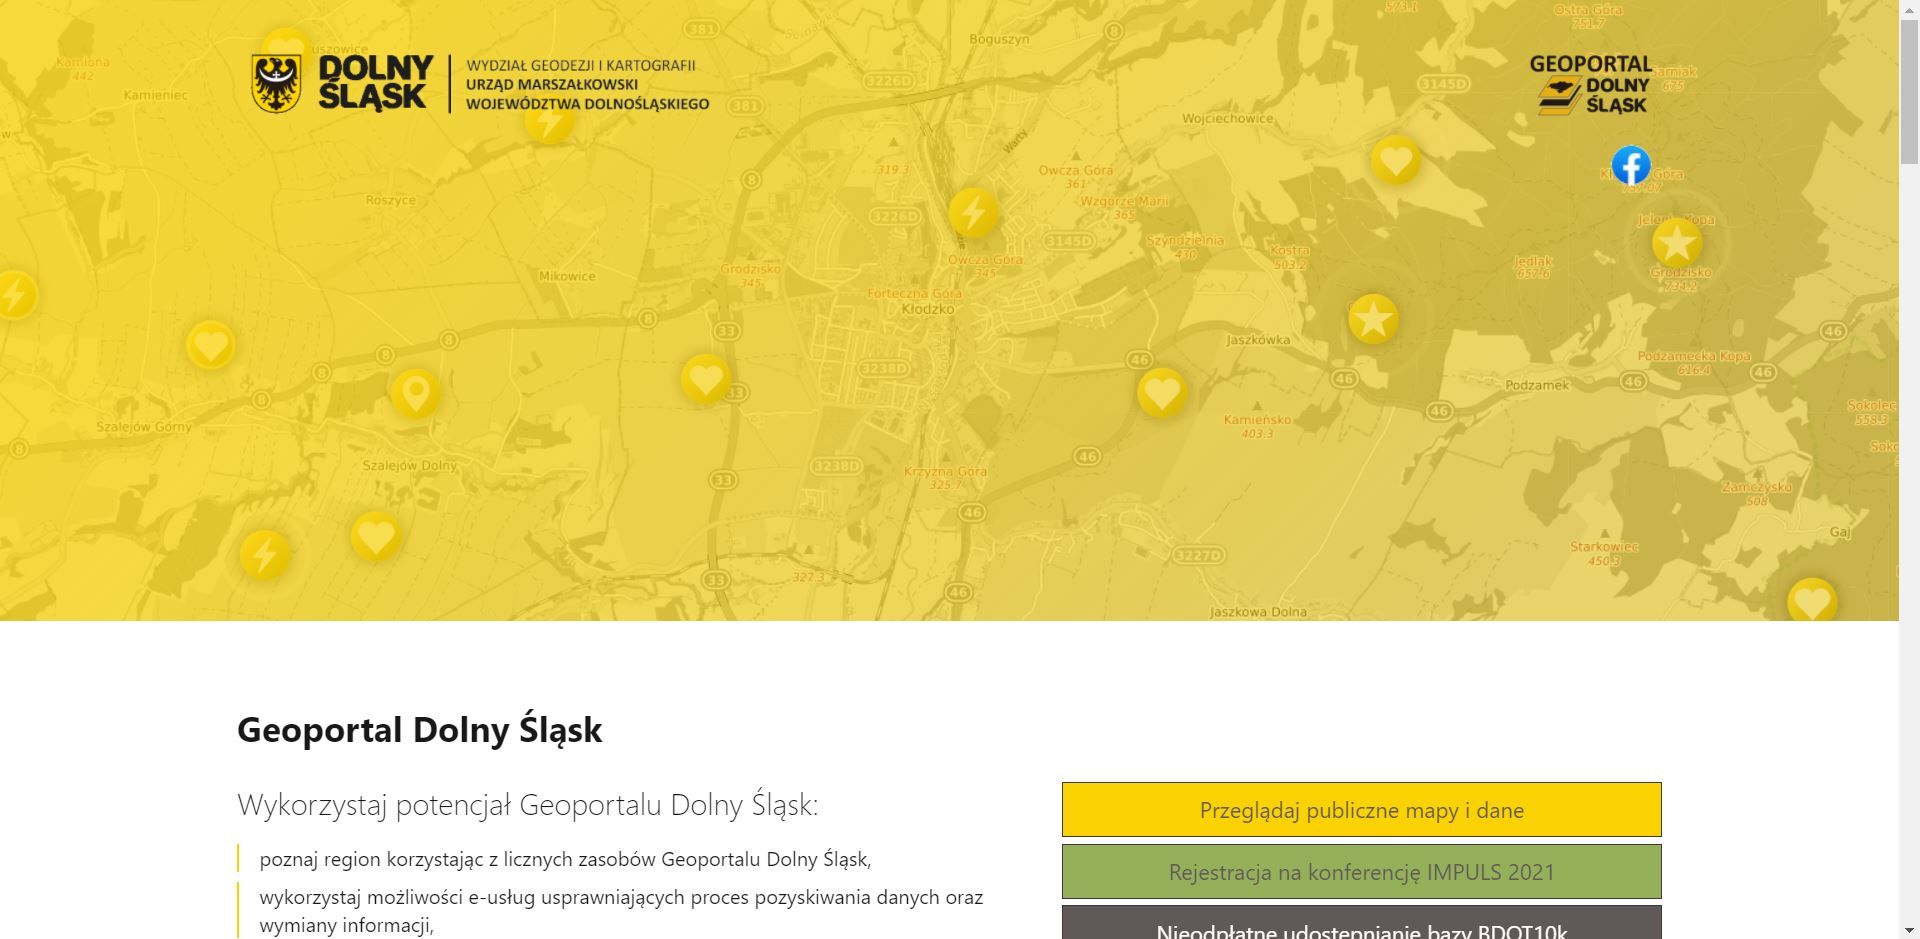Click the heart marker below Szalejów Dolny label
Screen dimensions: 1920x939
(376, 536)
